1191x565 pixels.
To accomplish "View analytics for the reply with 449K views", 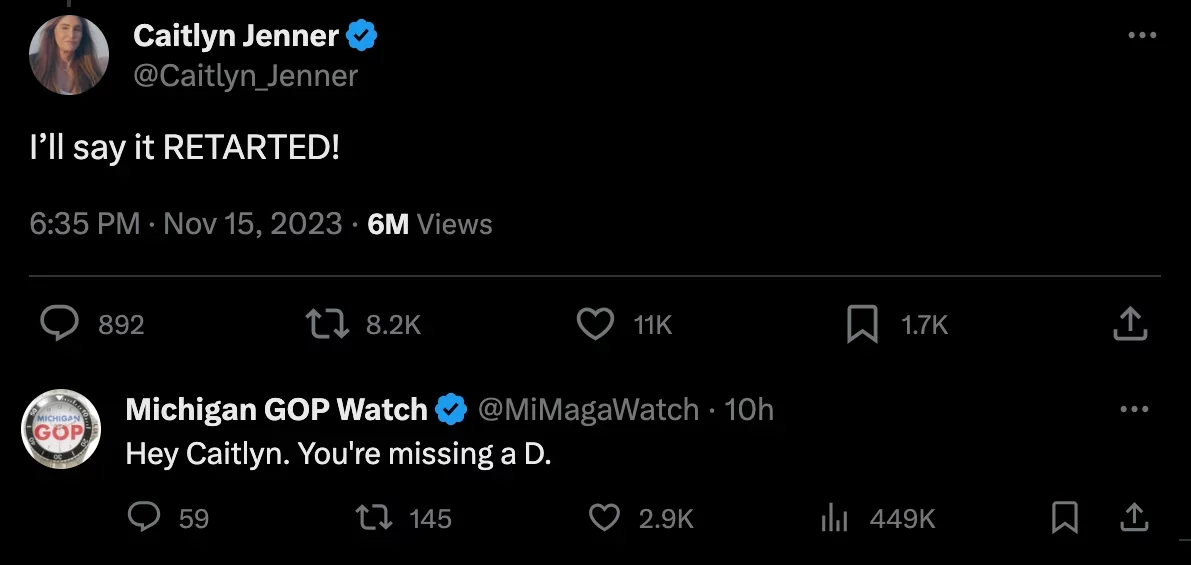I will pyautogui.click(x=834, y=517).
